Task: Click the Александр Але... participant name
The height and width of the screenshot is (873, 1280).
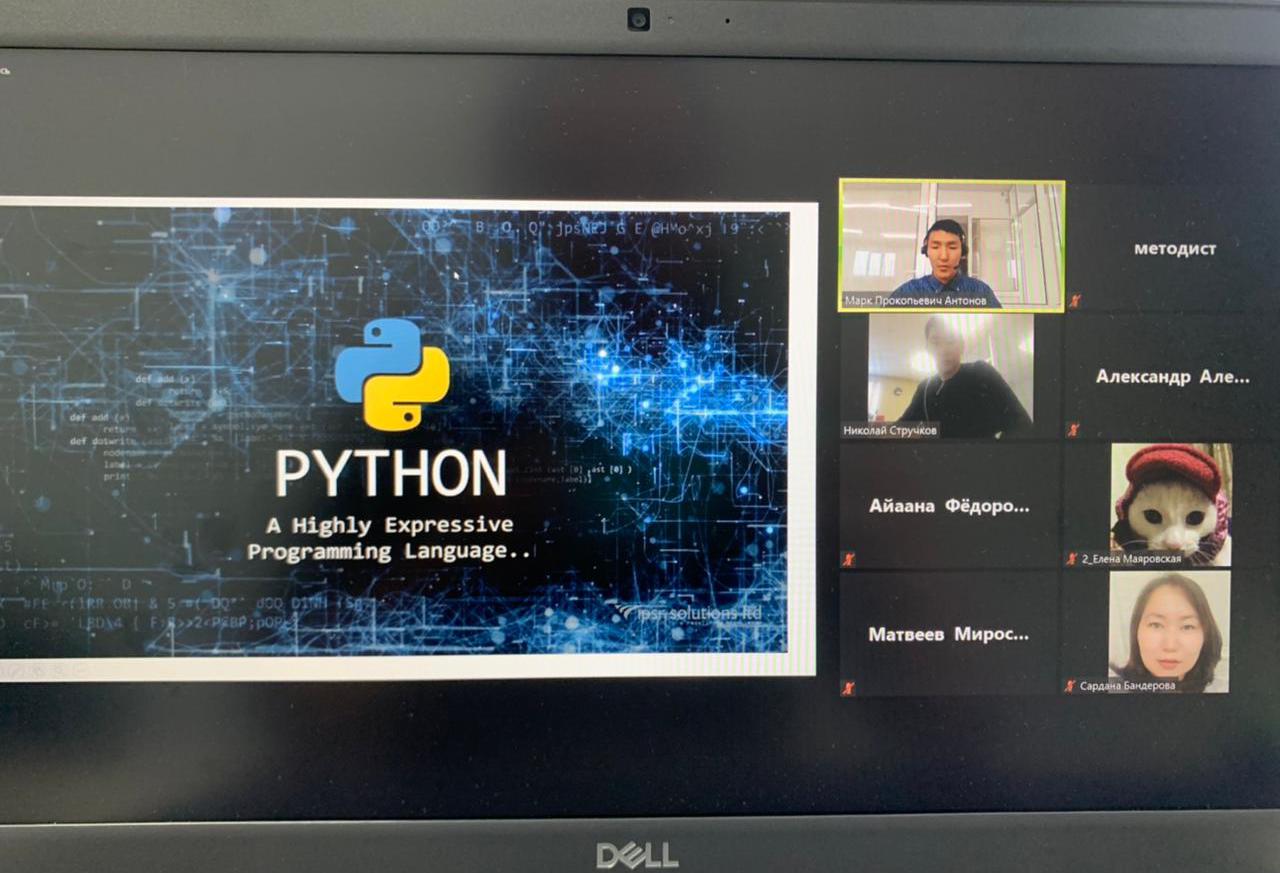Action: [x=1172, y=377]
